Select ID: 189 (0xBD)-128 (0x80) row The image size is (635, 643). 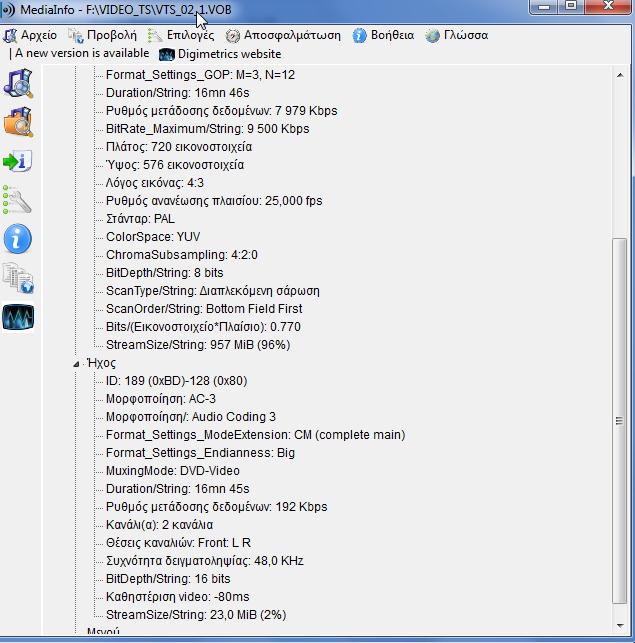176,381
